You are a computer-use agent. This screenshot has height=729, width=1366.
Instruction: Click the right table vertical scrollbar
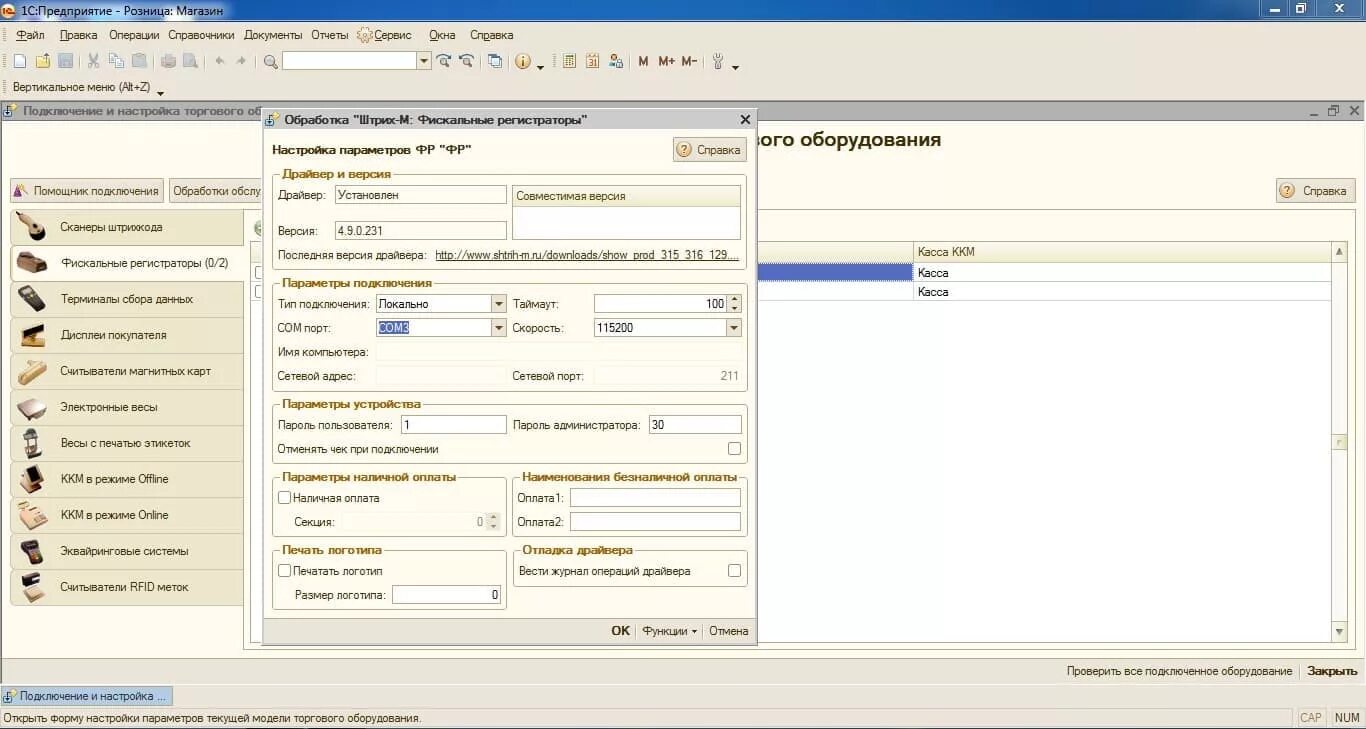click(x=1340, y=441)
